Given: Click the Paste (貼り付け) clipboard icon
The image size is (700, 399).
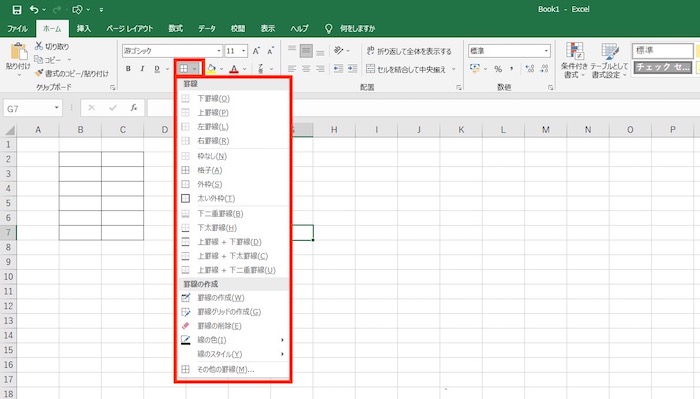Looking at the screenshot, I should pos(18,51).
